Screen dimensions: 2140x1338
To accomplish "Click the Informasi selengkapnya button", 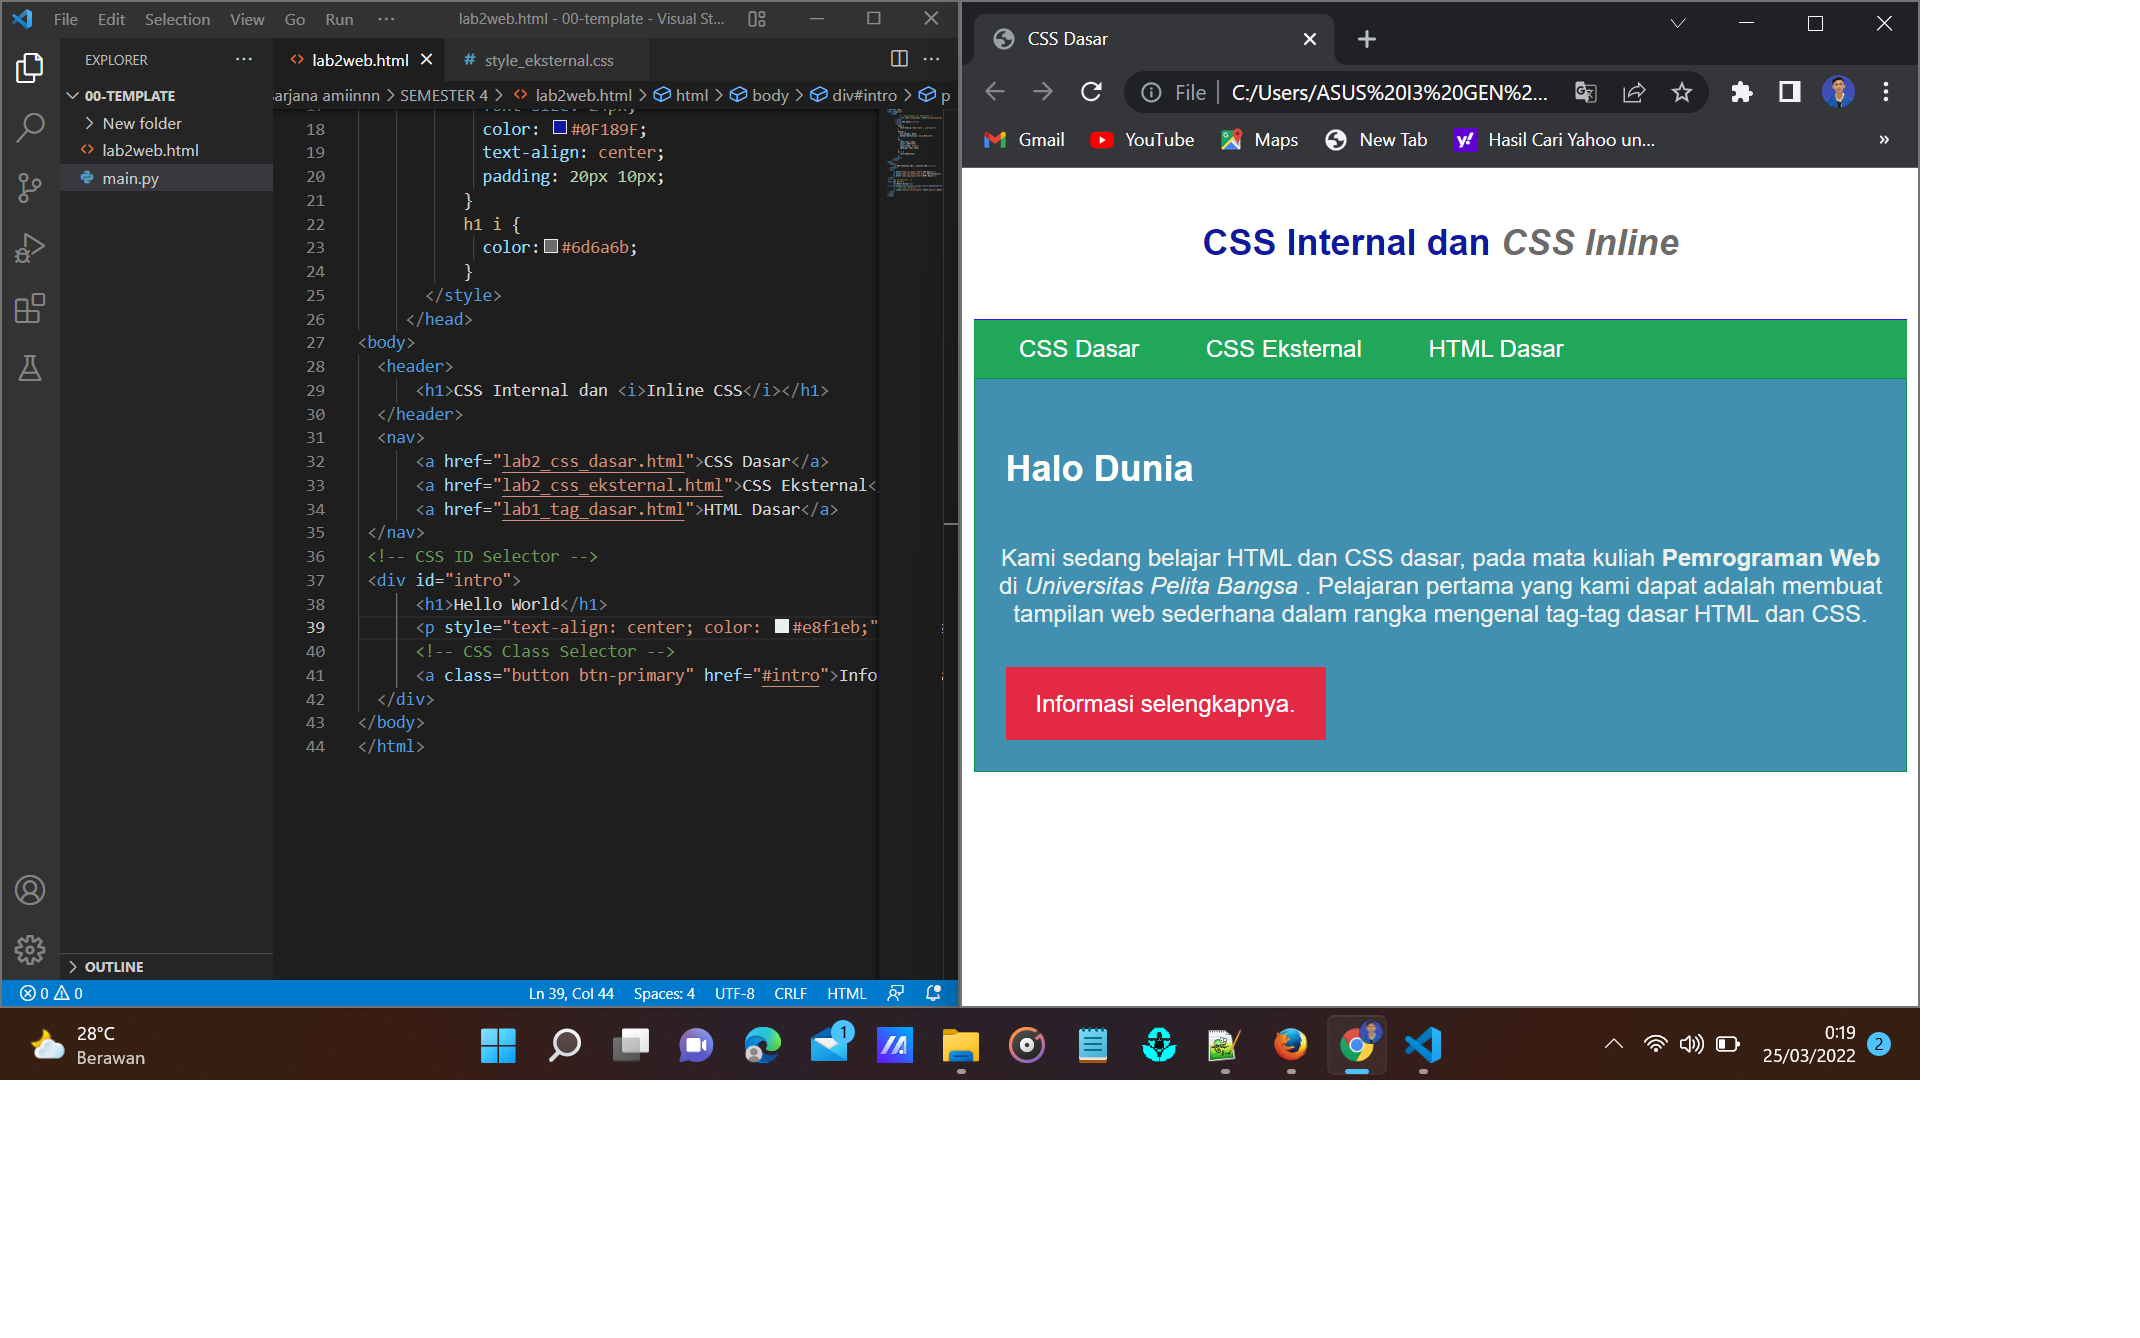I will coord(1165,704).
